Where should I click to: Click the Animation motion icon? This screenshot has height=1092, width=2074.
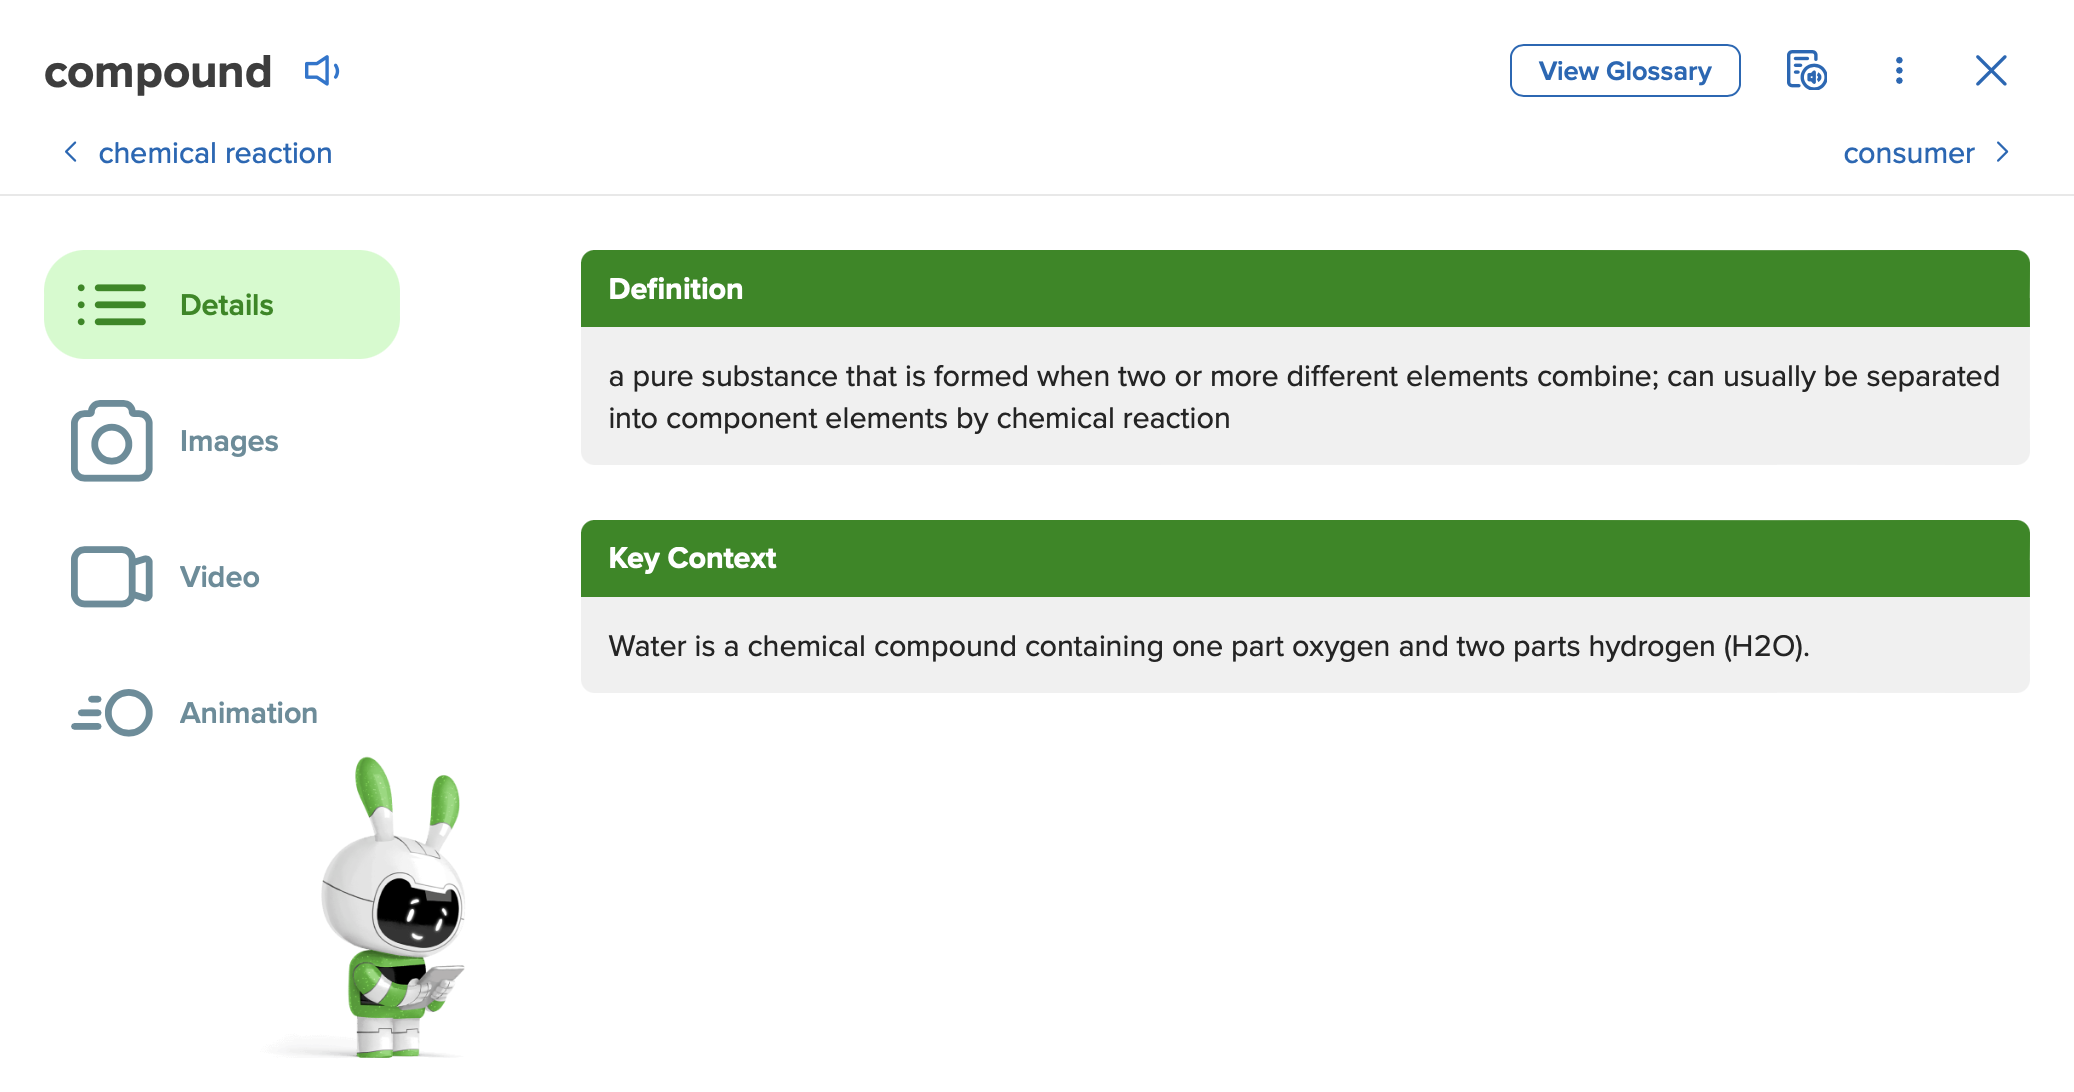112,713
